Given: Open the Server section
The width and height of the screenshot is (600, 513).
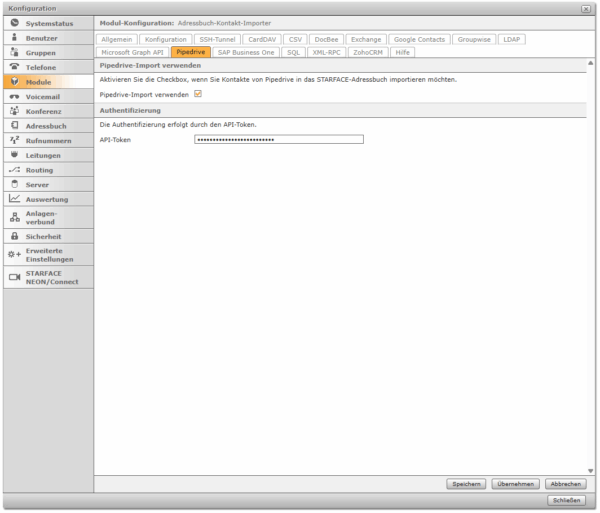Looking at the screenshot, I should pos(49,184).
